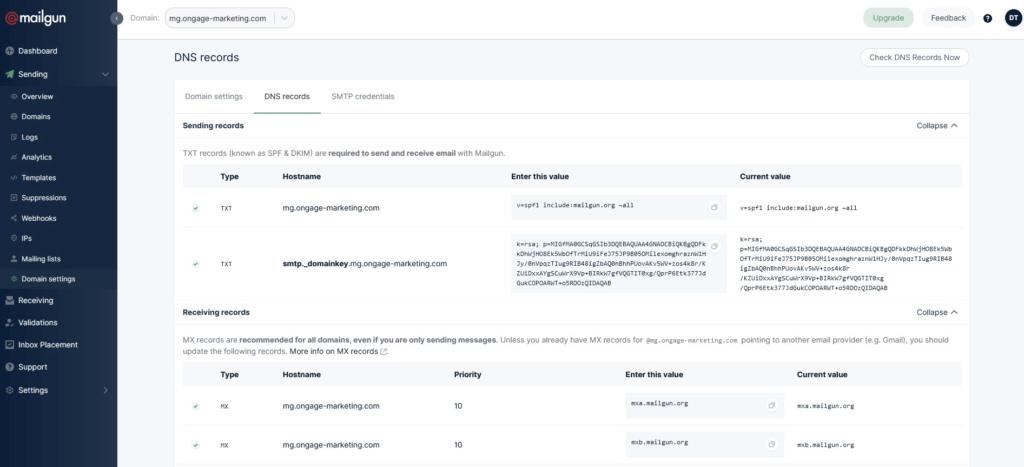Click the 'mxa.mailgun.org' enter value field

pos(704,406)
